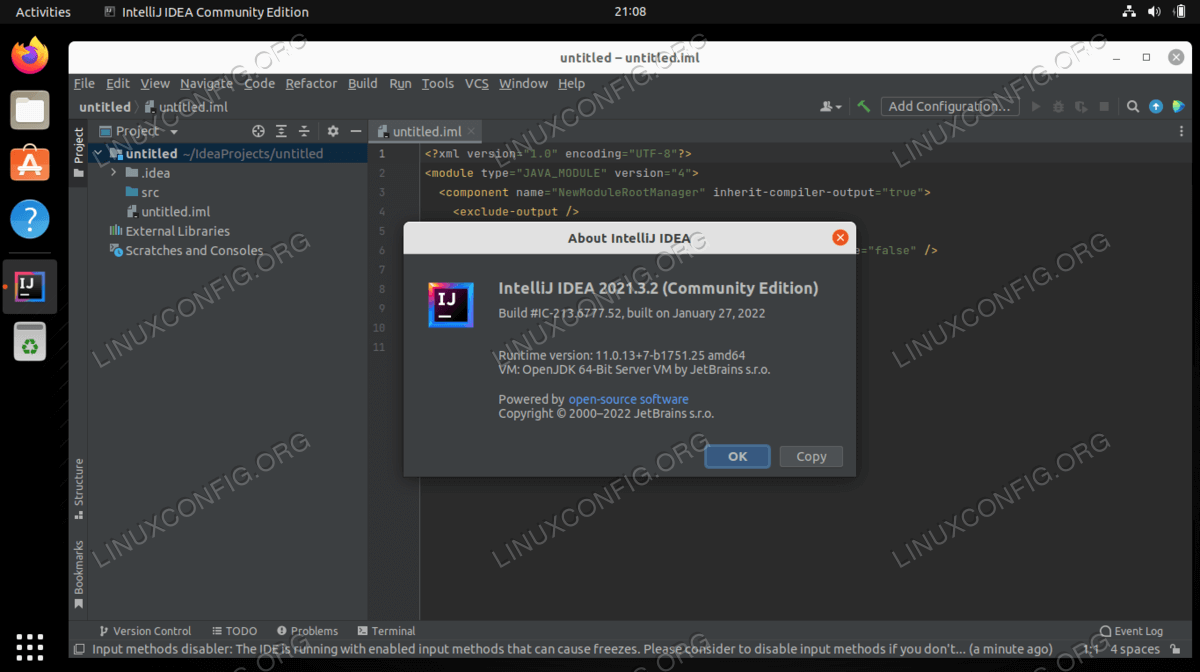The height and width of the screenshot is (672, 1200).
Task: Click Copy in the About dialog
Action: (811, 456)
